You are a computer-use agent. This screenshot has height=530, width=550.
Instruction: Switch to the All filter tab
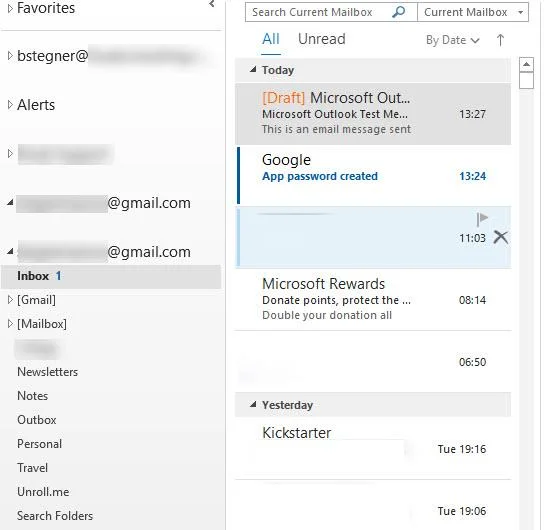(x=271, y=39)
